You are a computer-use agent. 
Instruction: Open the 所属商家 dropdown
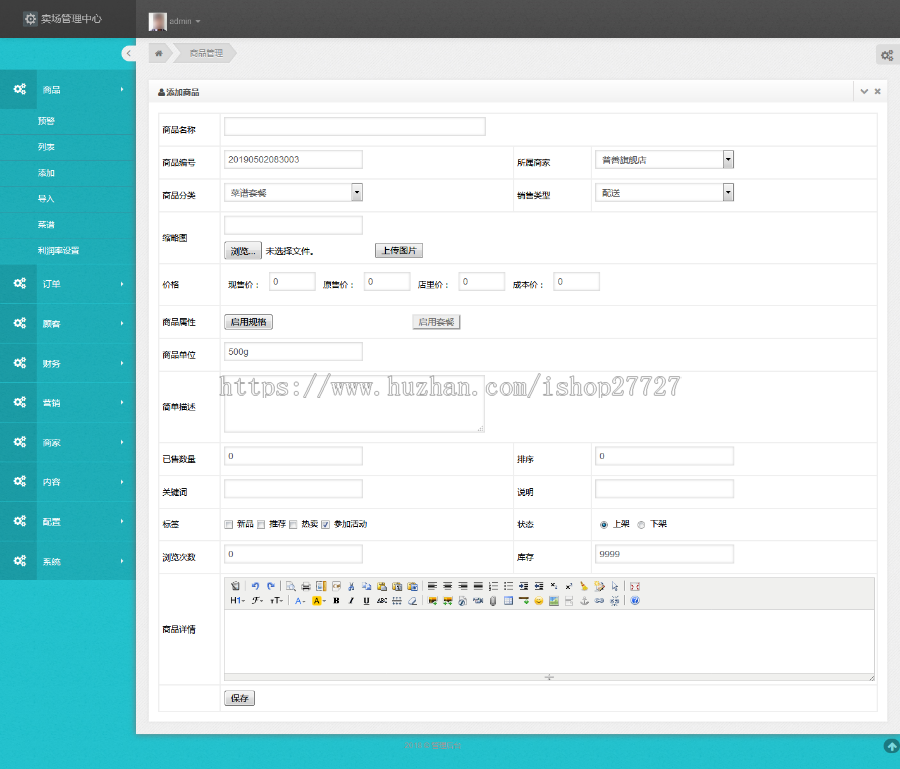[x=665, y=160]
